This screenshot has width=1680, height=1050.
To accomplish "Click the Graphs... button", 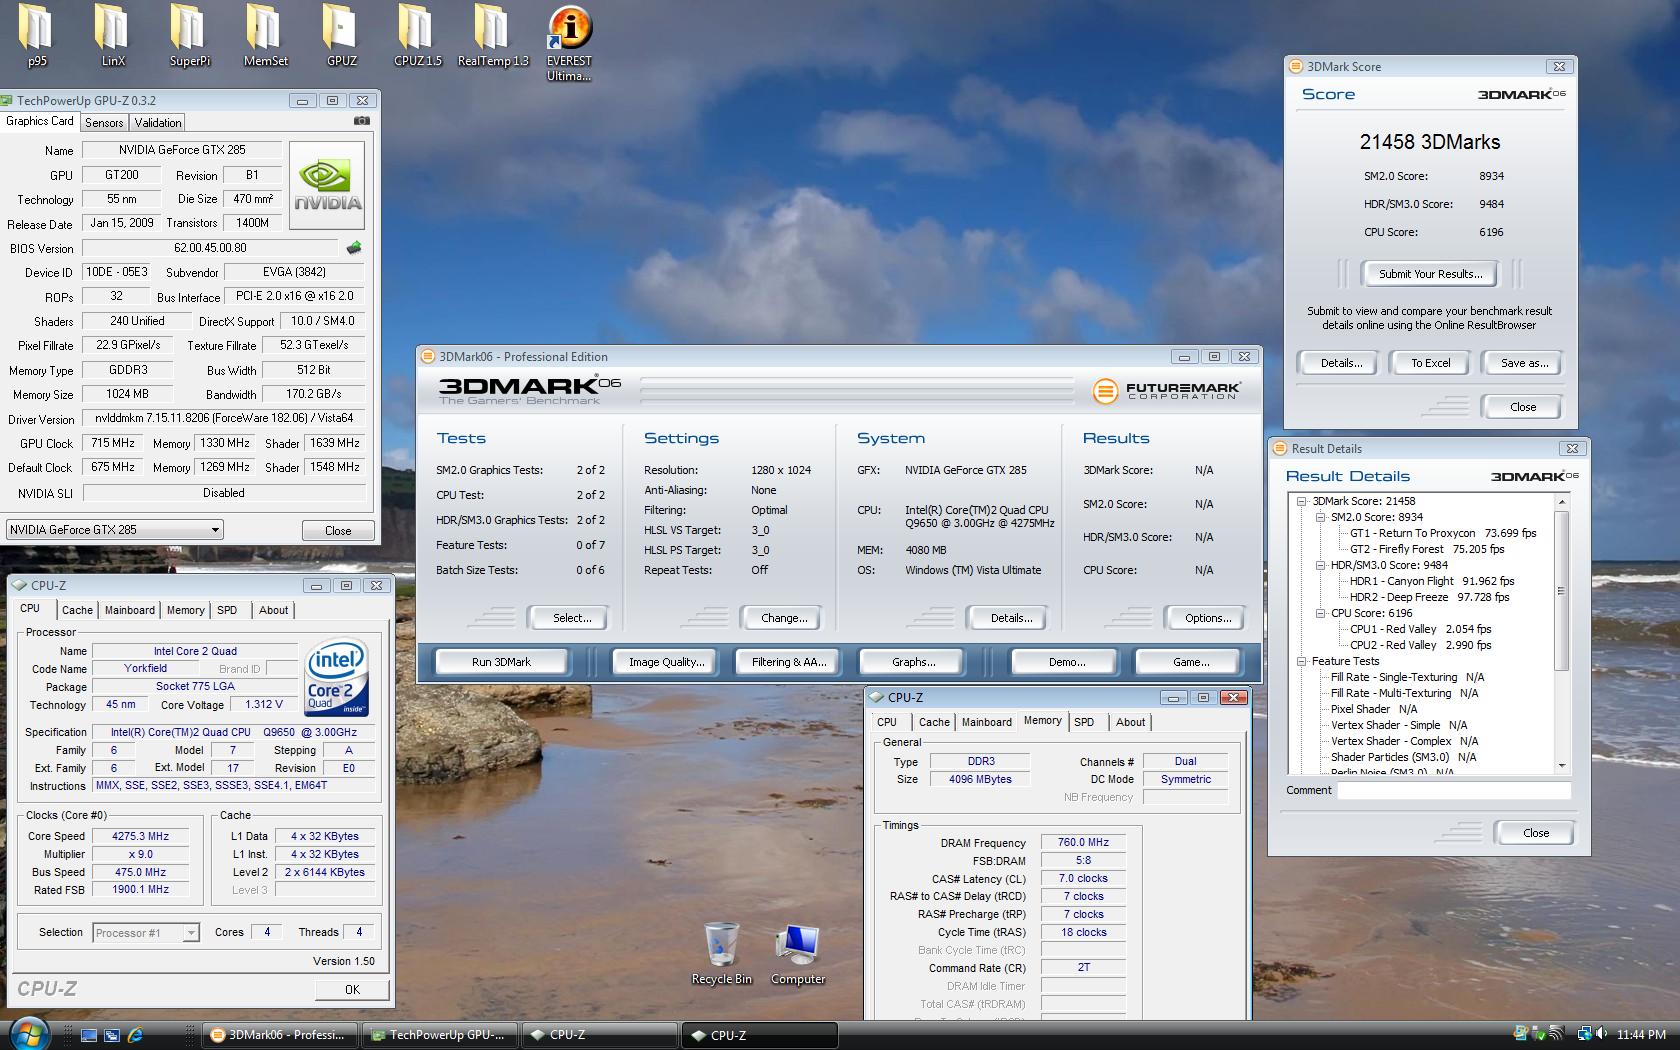I will click(914, 662).
